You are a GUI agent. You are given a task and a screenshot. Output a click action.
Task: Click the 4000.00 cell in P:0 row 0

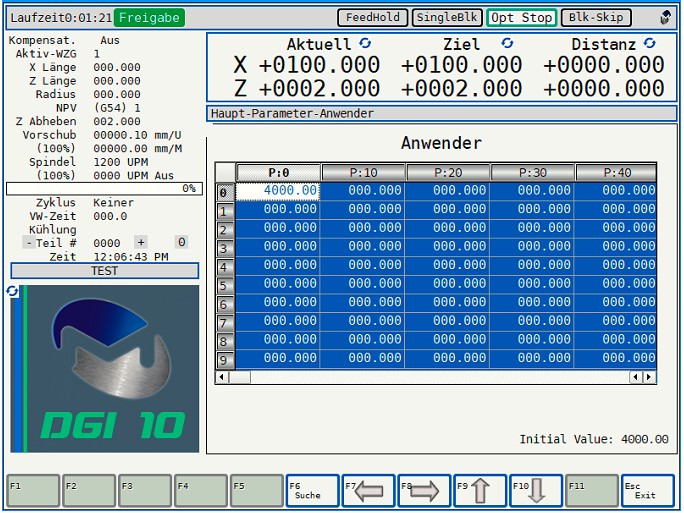(278, 191)
